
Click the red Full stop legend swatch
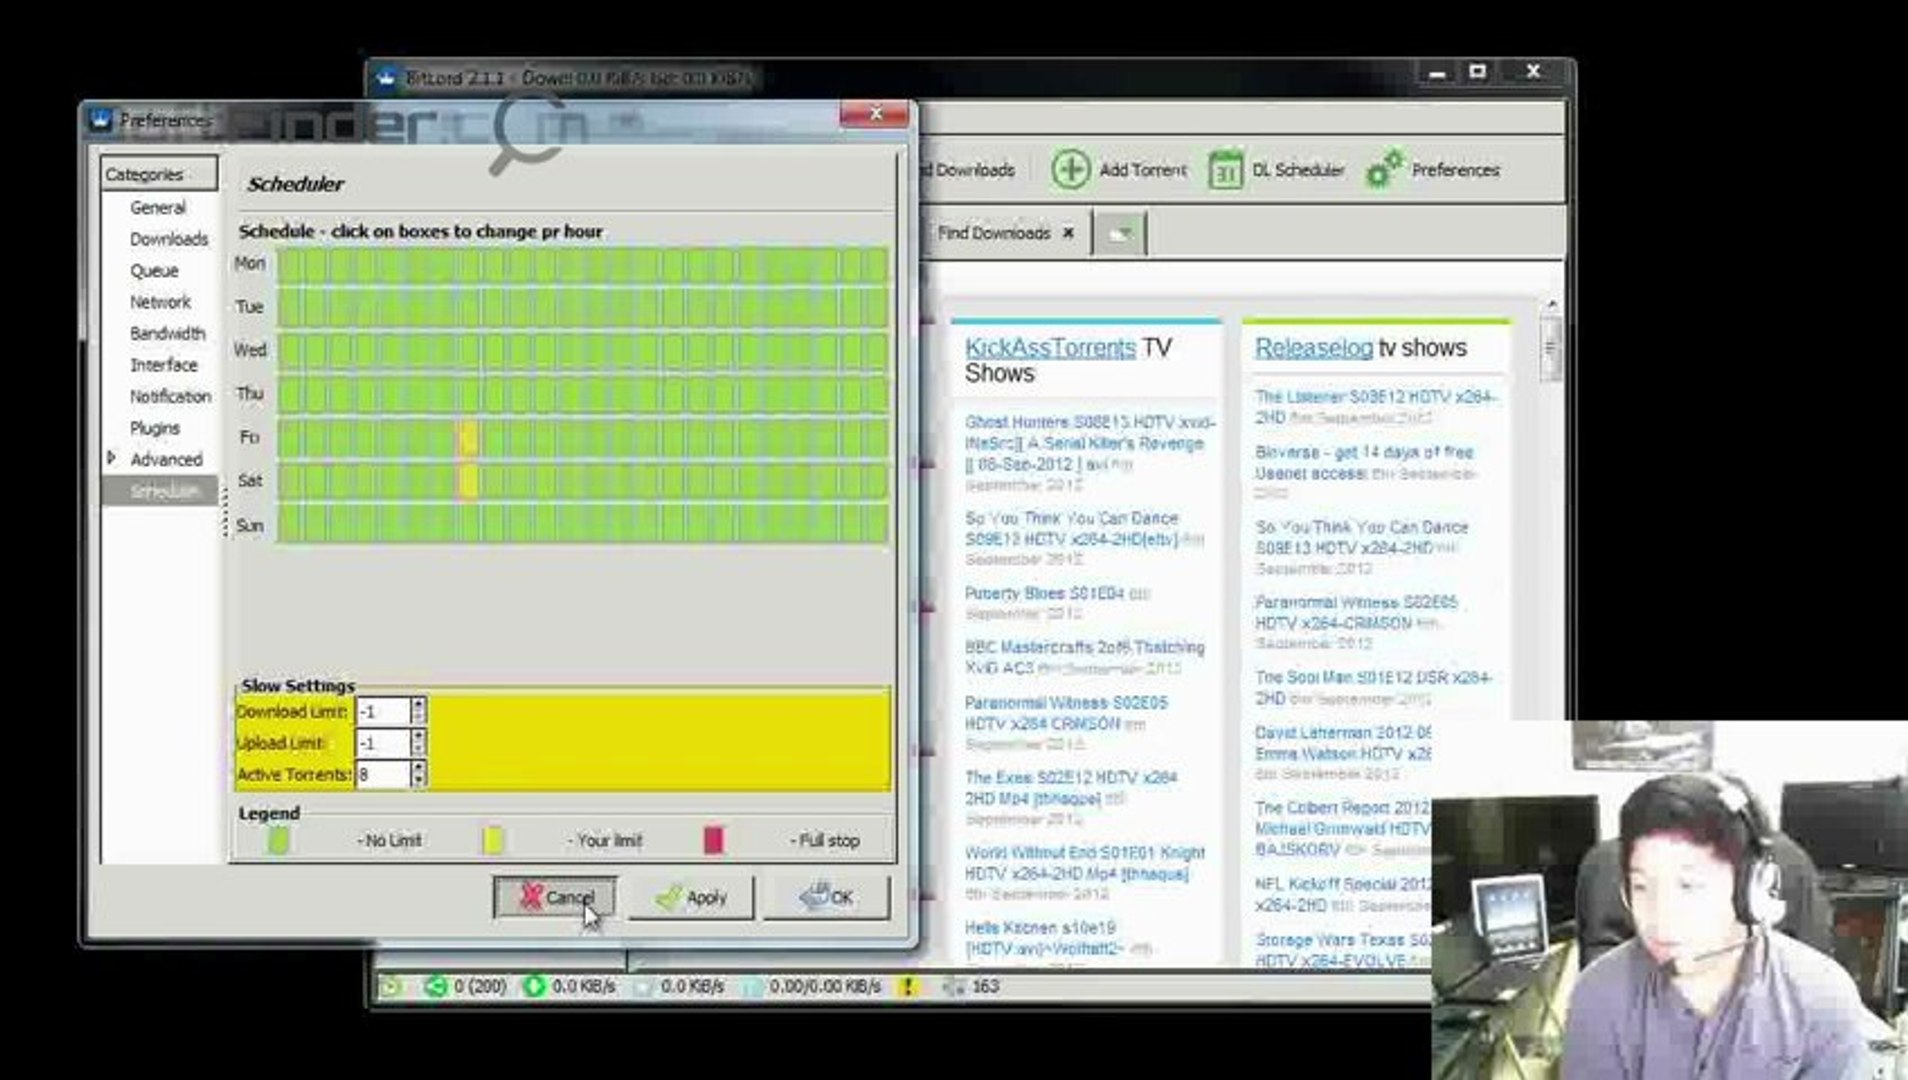click(x=713, y=840)
